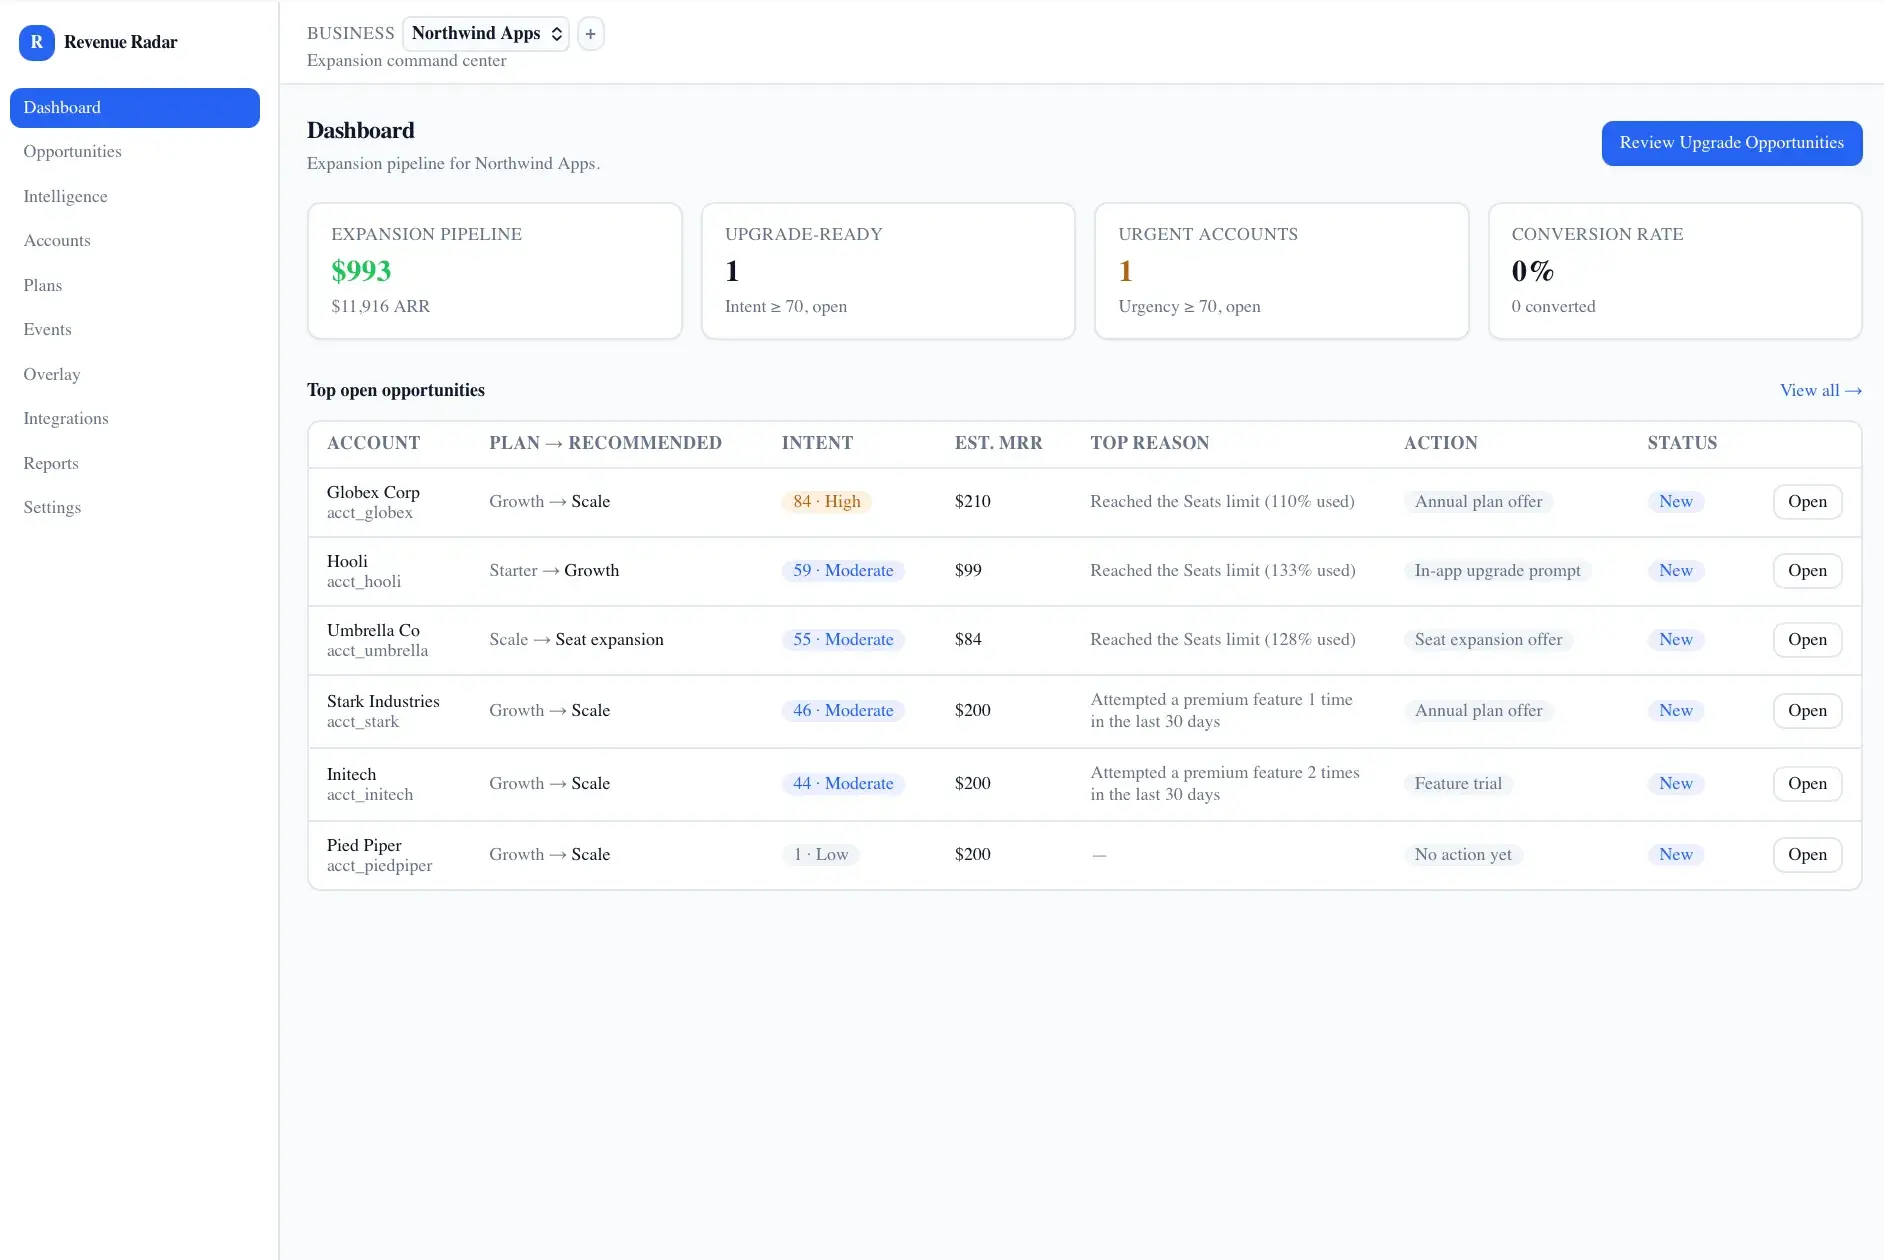Click the ACCOUNT column header
Viewport: 1884px width, 1260px height.
tap(373, 444)
